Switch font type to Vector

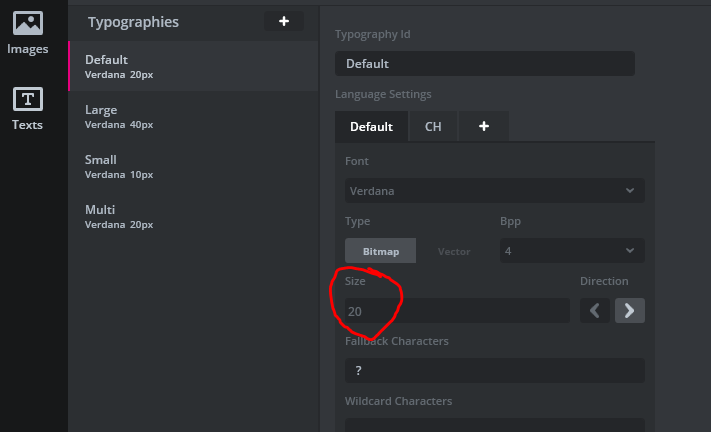tap(454, 251)
